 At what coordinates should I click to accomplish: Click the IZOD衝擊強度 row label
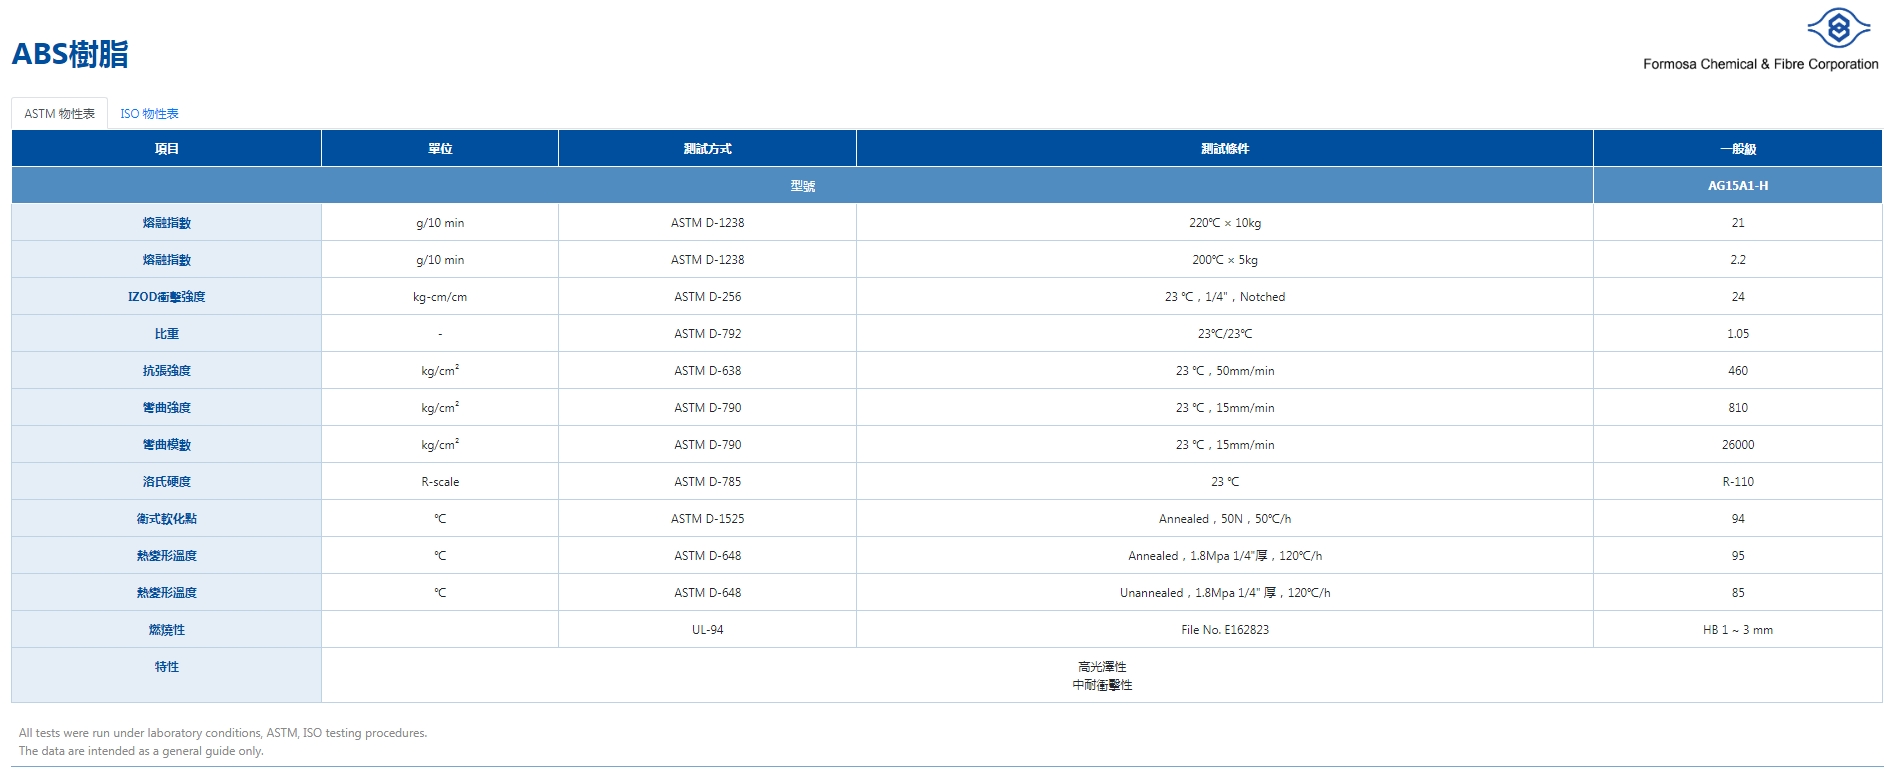tap(167, 297)
